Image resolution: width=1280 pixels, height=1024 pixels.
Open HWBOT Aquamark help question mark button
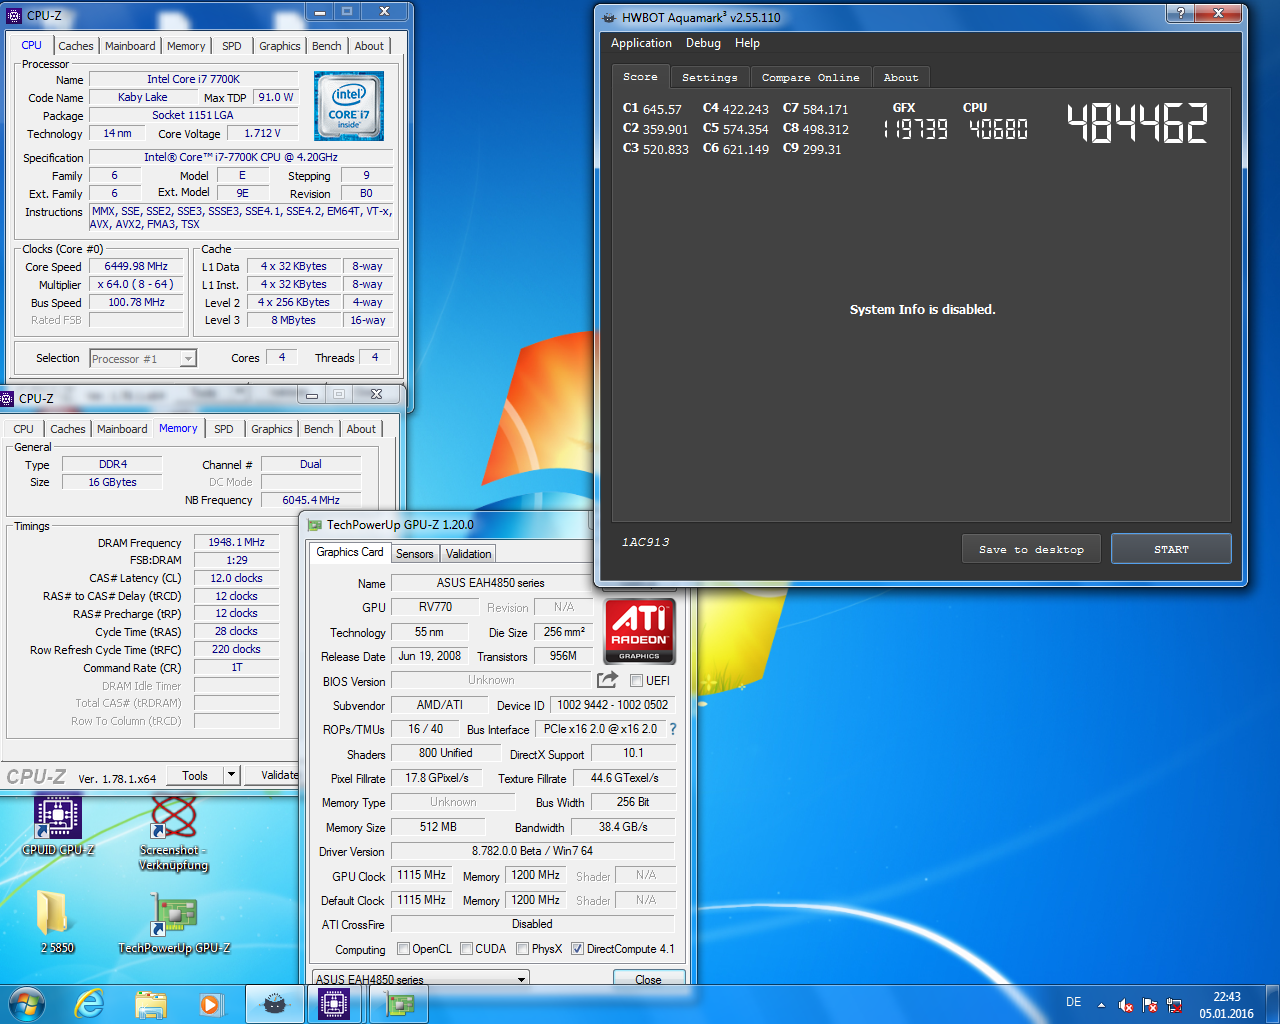click(x=1180, y=12)
